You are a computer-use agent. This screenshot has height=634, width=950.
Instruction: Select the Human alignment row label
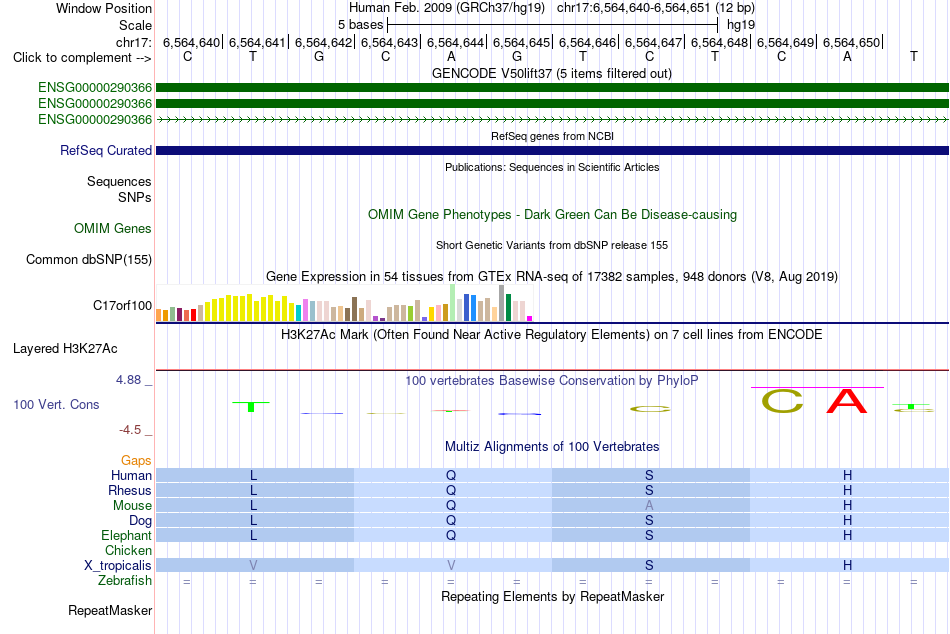coord(131,475)
